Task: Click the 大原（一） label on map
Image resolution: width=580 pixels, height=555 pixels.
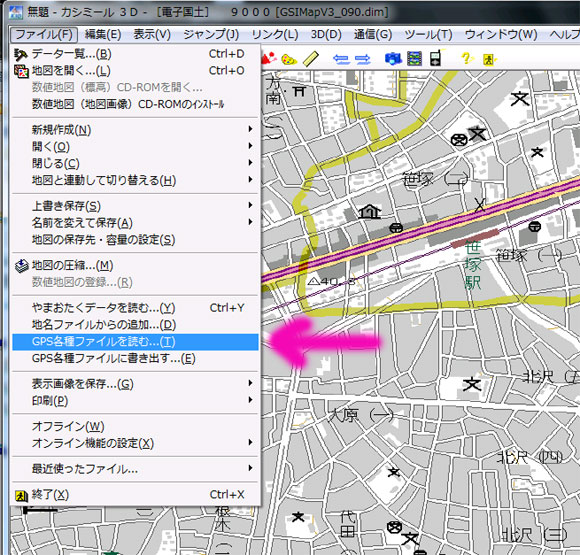Action: [x=361, y=415]
